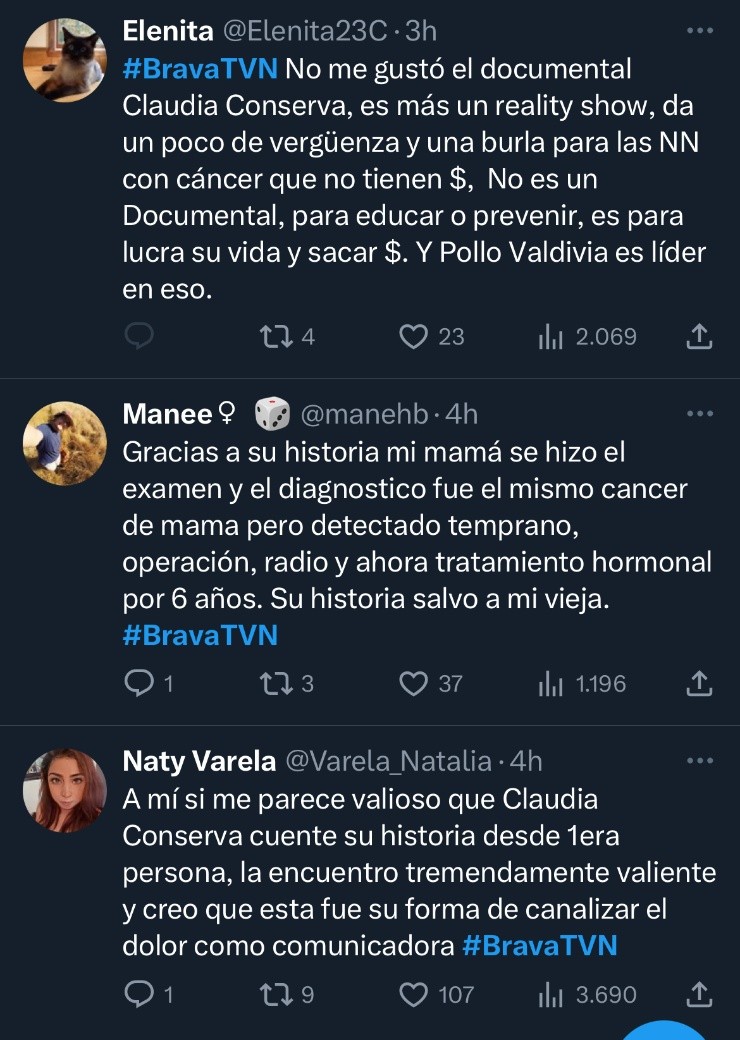Viewport: 740px width, 1040px height.
Task: Open more options for Naty Varela's tweet
Action: 700,761
